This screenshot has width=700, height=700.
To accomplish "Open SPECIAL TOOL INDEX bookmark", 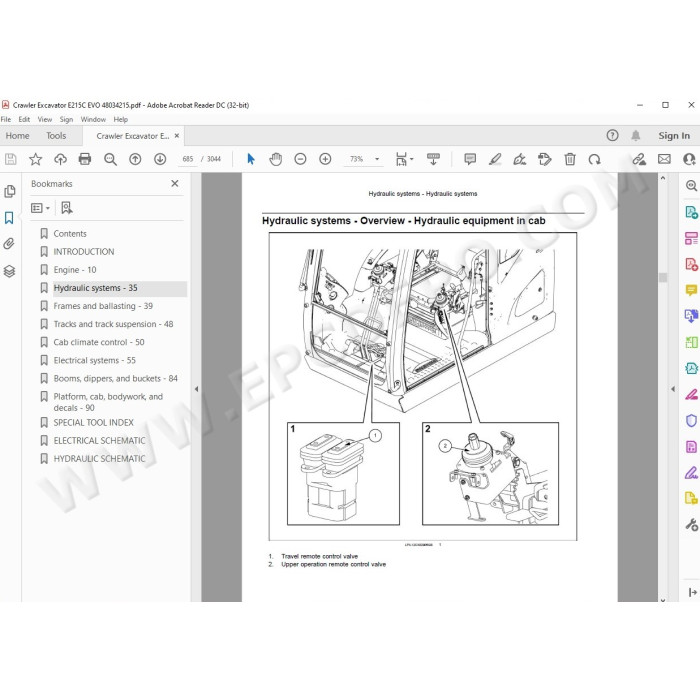I will [x=93, y=422].
